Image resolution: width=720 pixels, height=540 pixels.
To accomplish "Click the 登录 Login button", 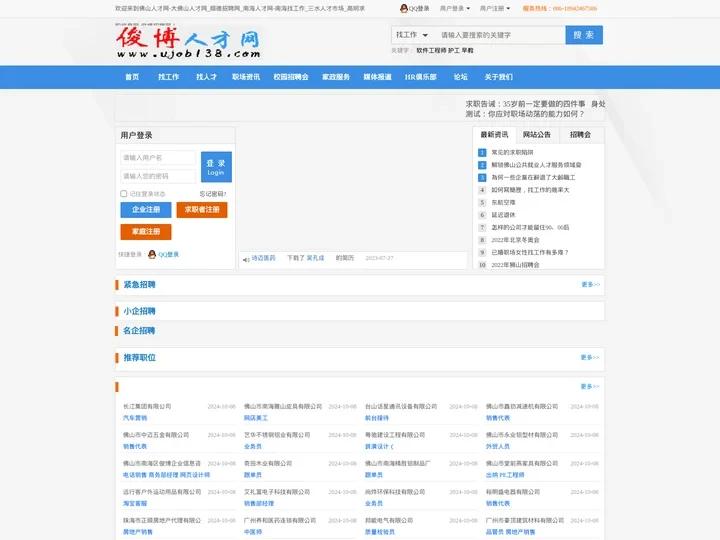I will coord(216,167).
